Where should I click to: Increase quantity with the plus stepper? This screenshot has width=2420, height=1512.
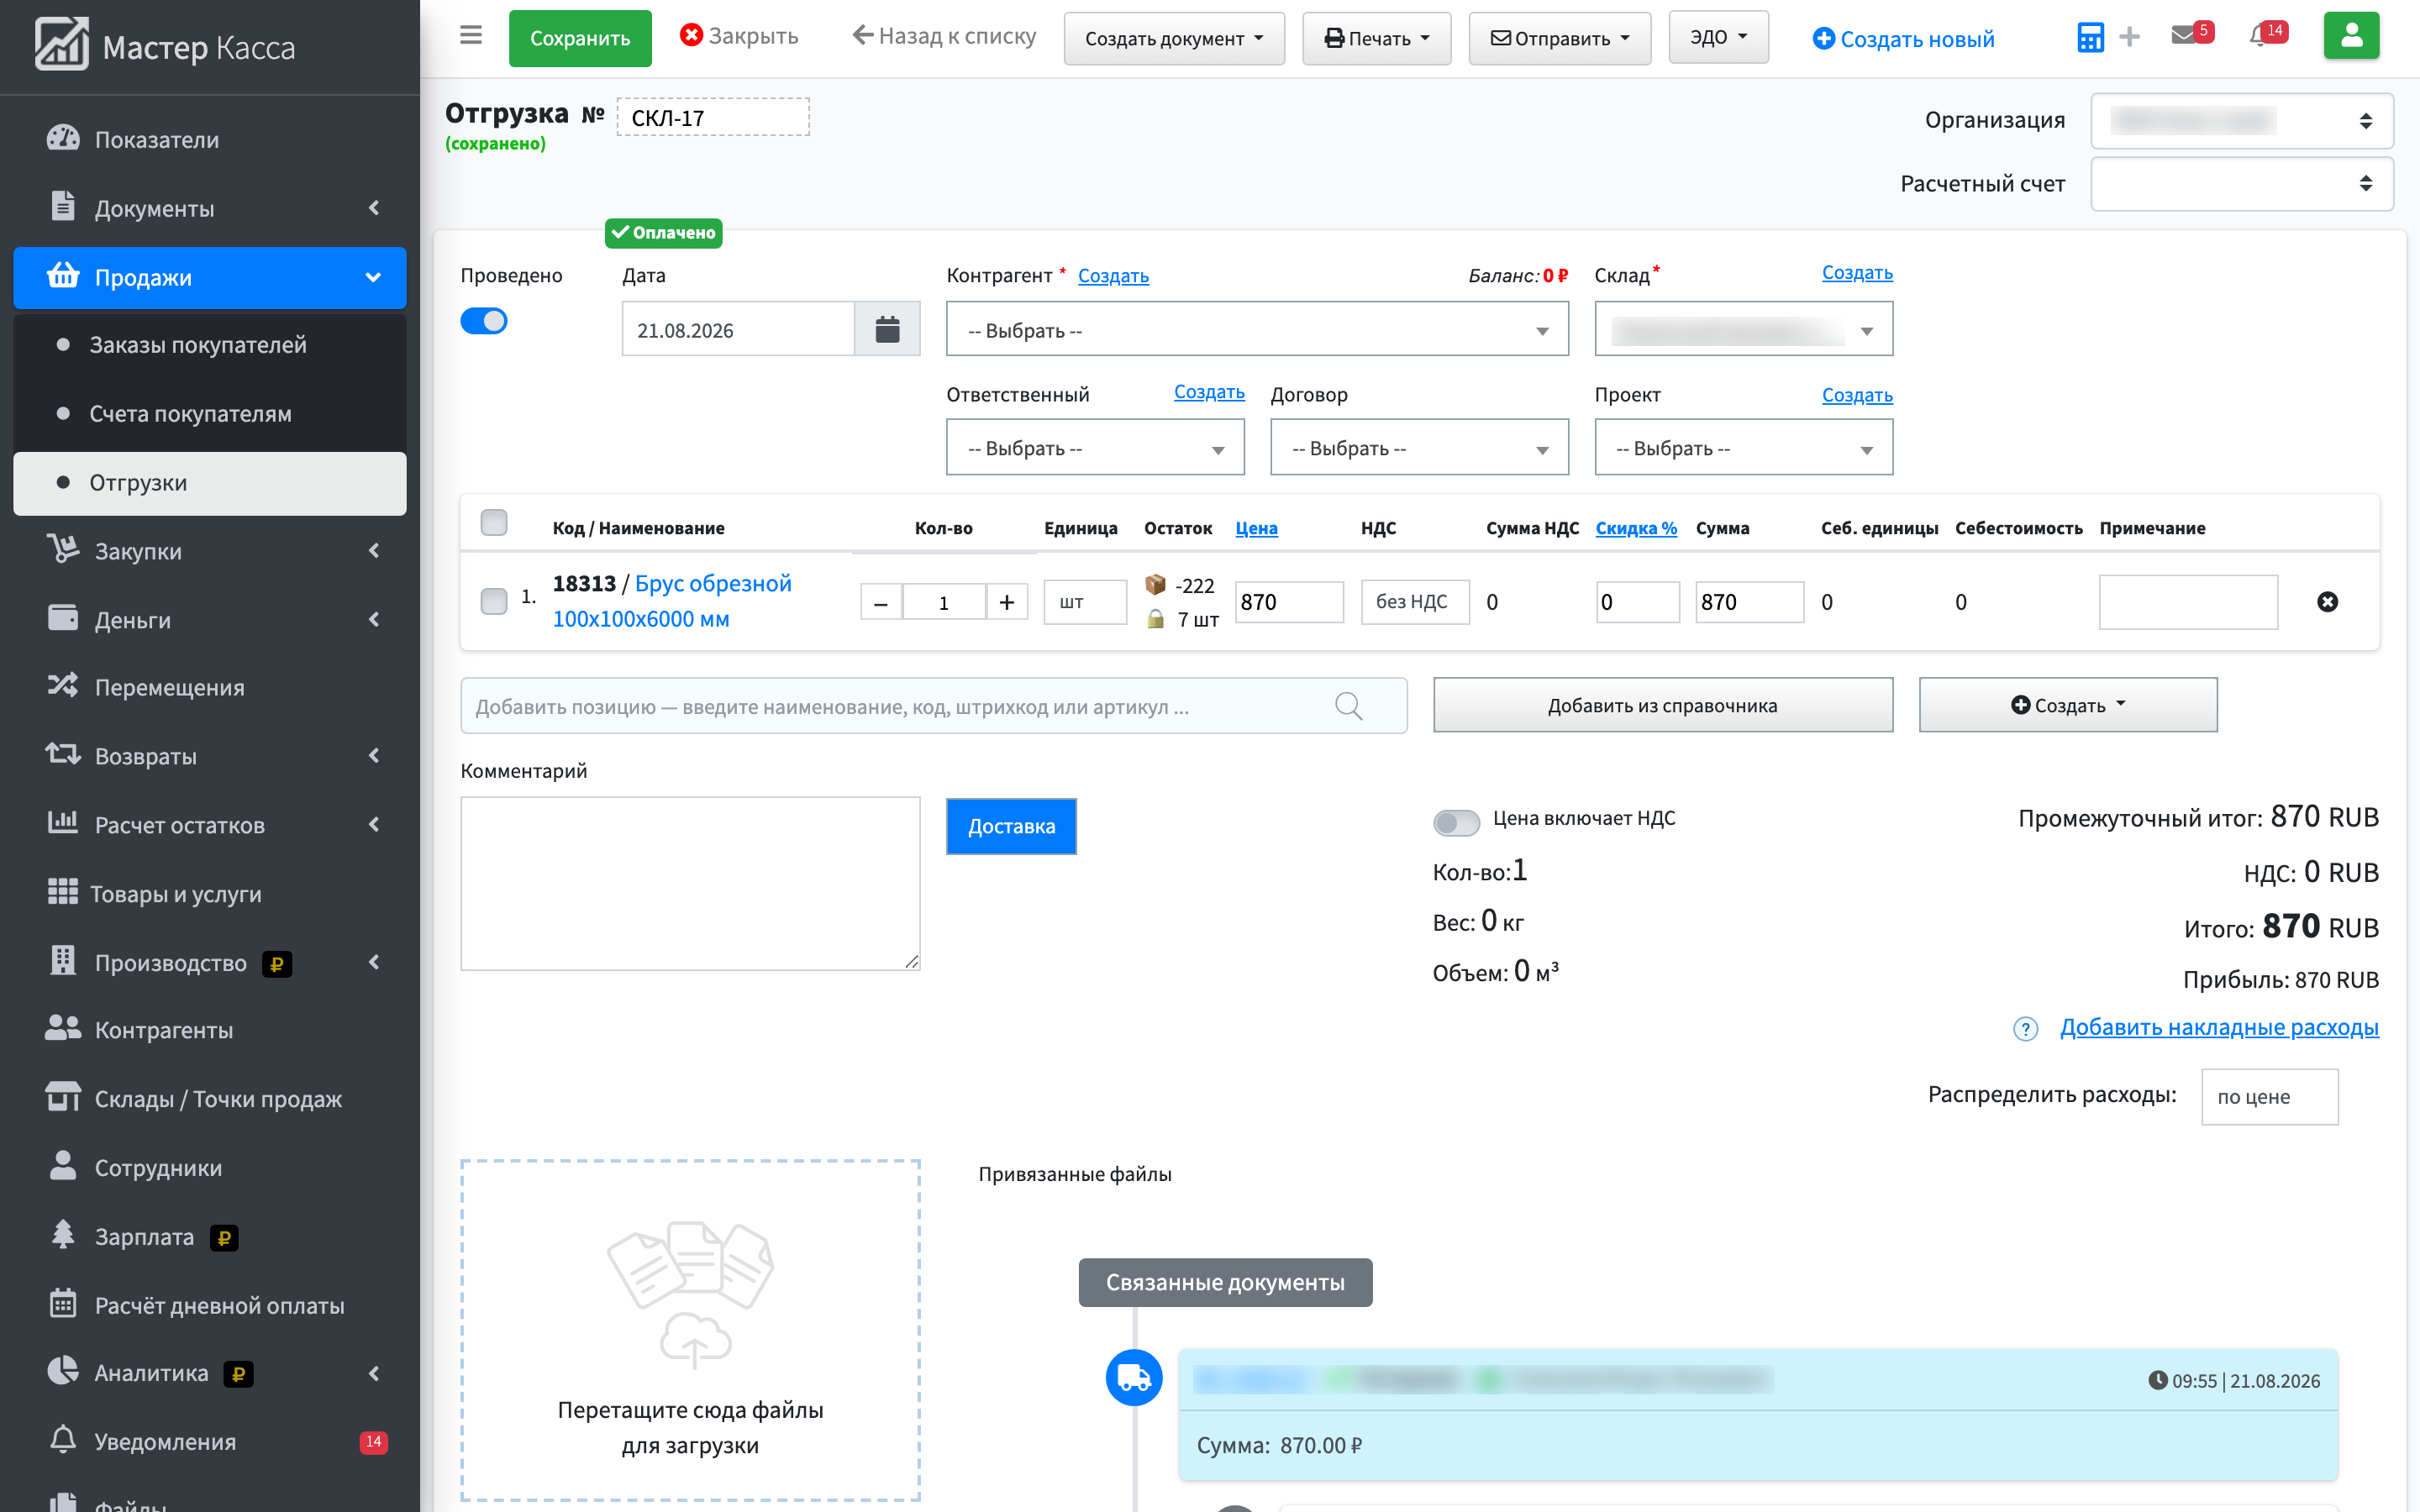coord(1007,602)
